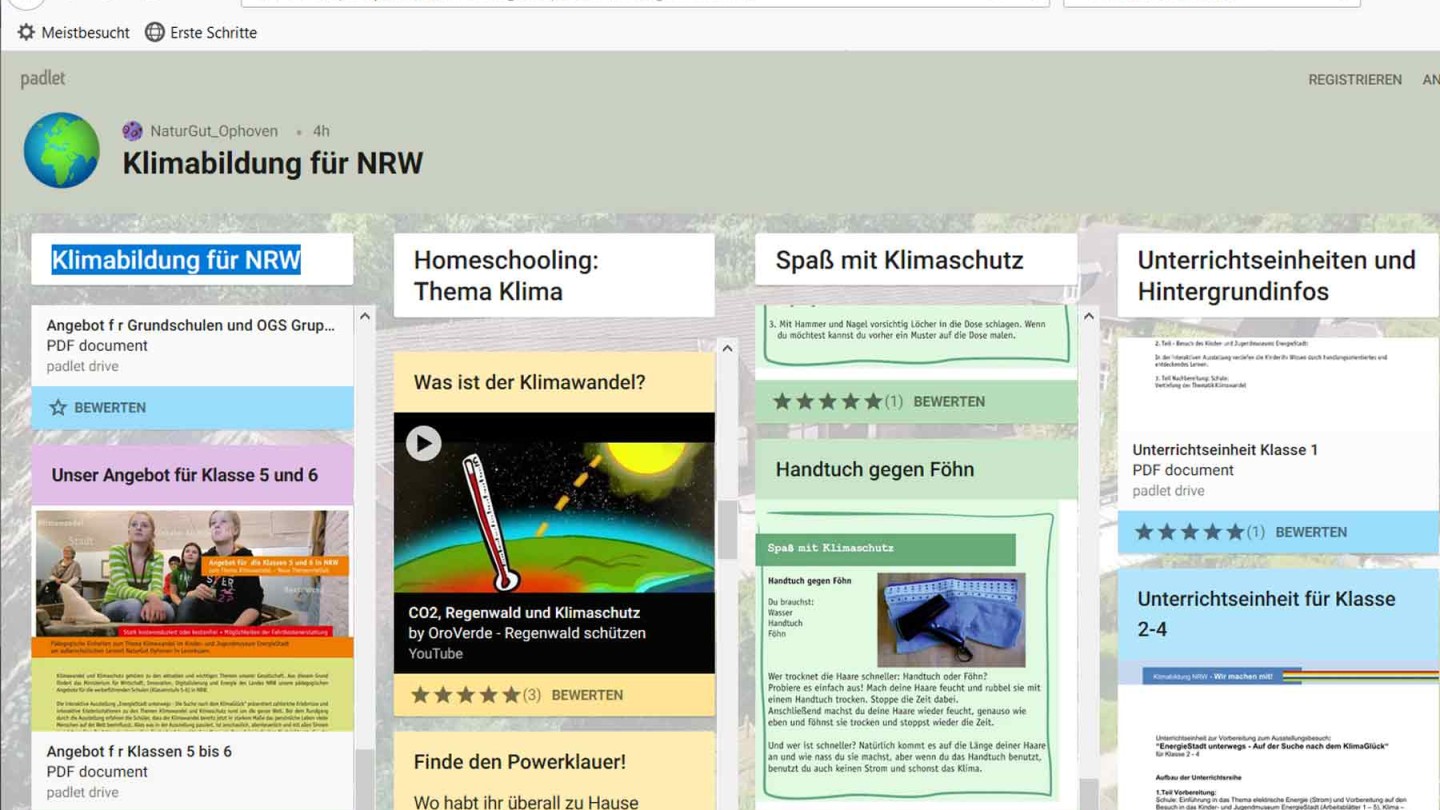Screen dimensions: 1440x810
Task: Click BEWERTEN on the Grundschulen card
Action: tap(110, 408)
